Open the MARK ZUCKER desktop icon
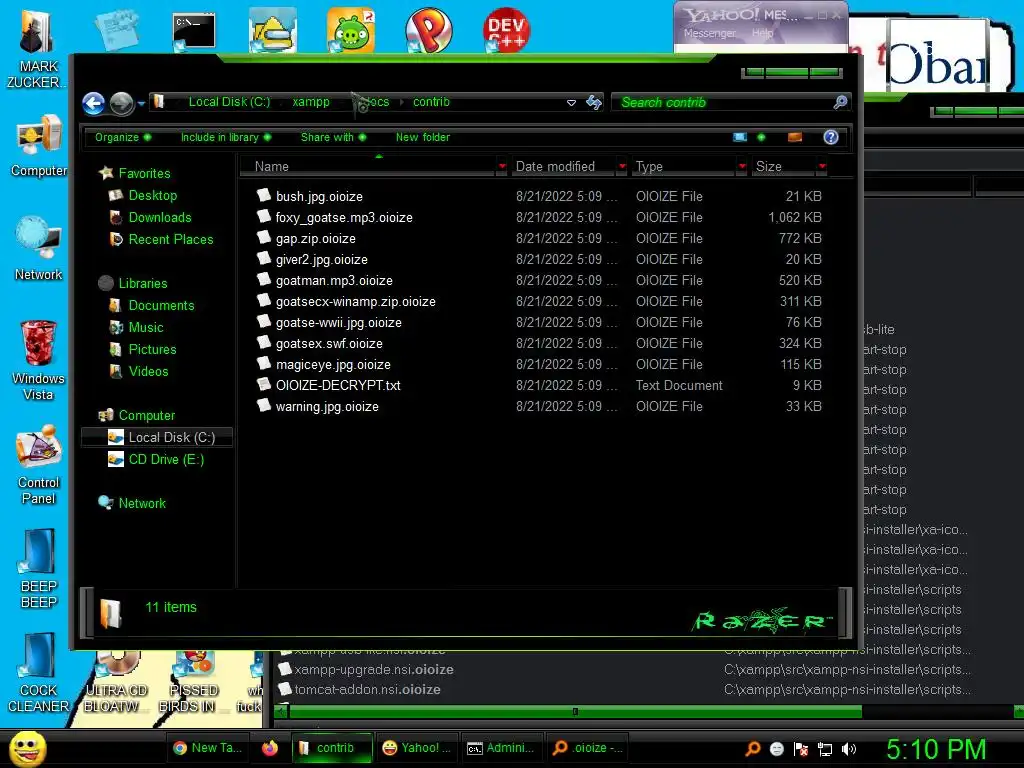 tap(37, 48)
